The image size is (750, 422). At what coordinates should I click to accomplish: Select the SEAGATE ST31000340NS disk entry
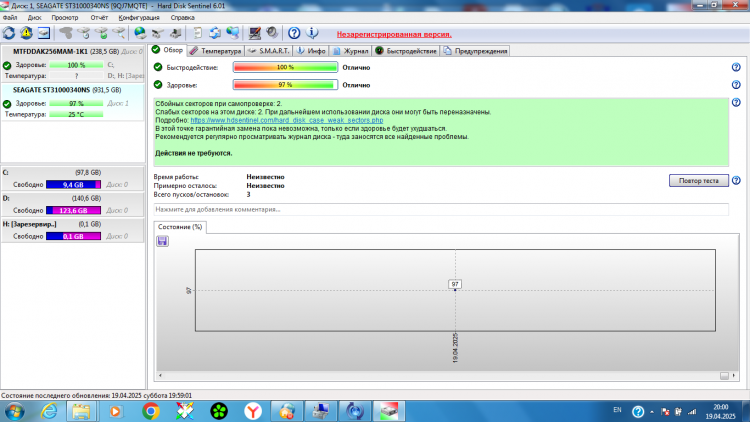[x=73, y=102]
